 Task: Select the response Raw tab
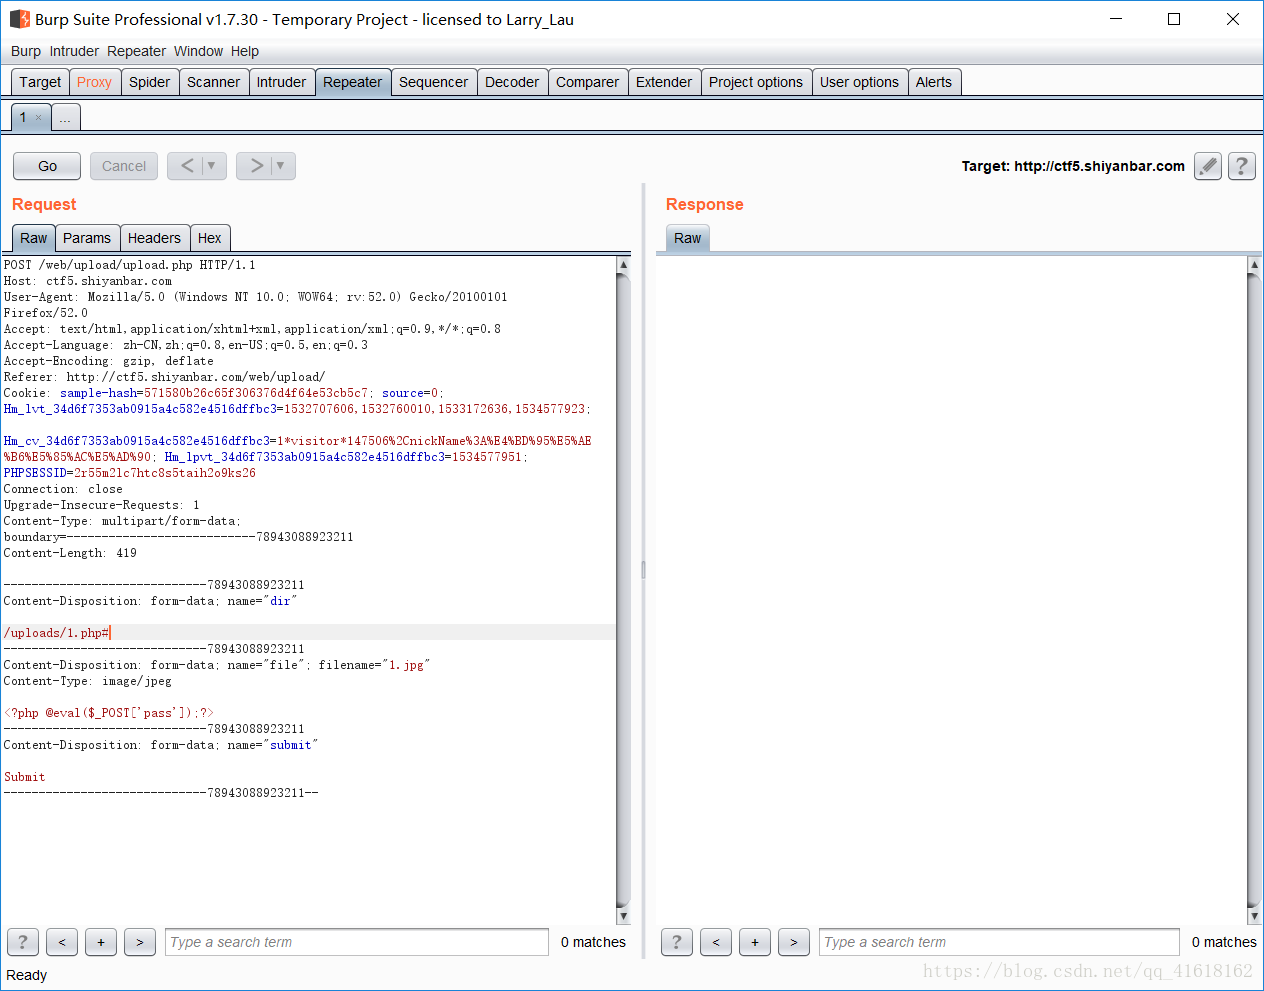pos(687,238)
